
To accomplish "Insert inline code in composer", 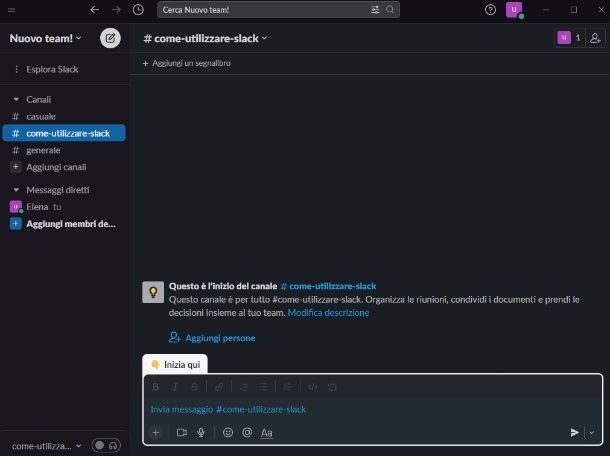I will [313, 387].
